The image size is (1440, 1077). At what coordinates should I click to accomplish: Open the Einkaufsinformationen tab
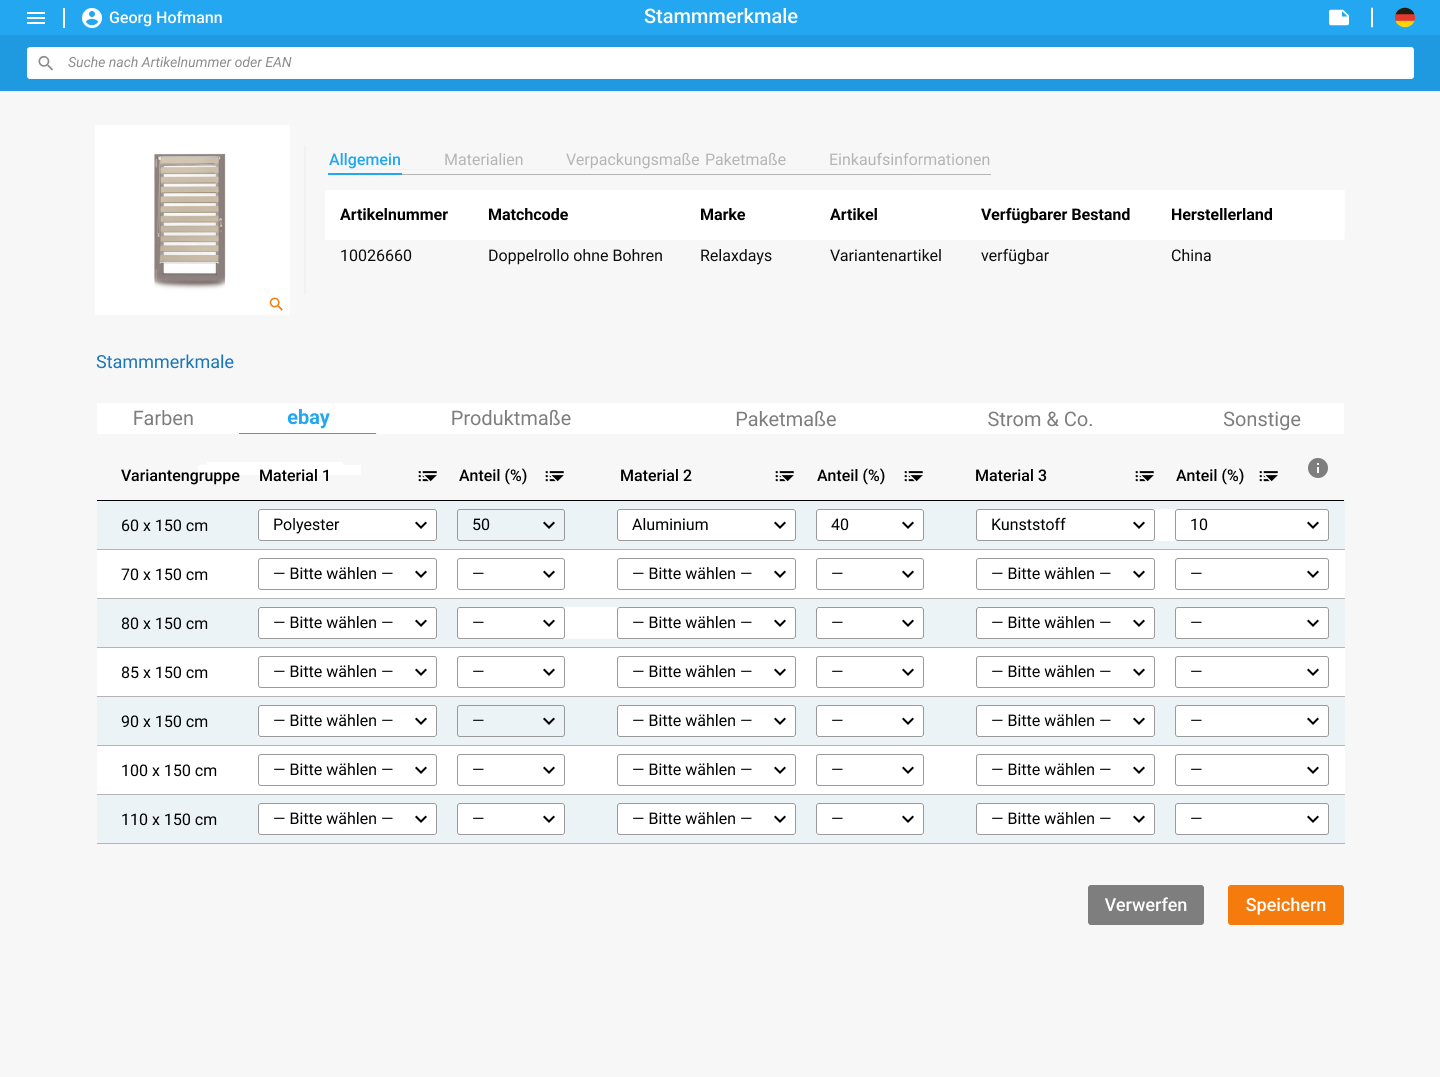tap(909, 160)
